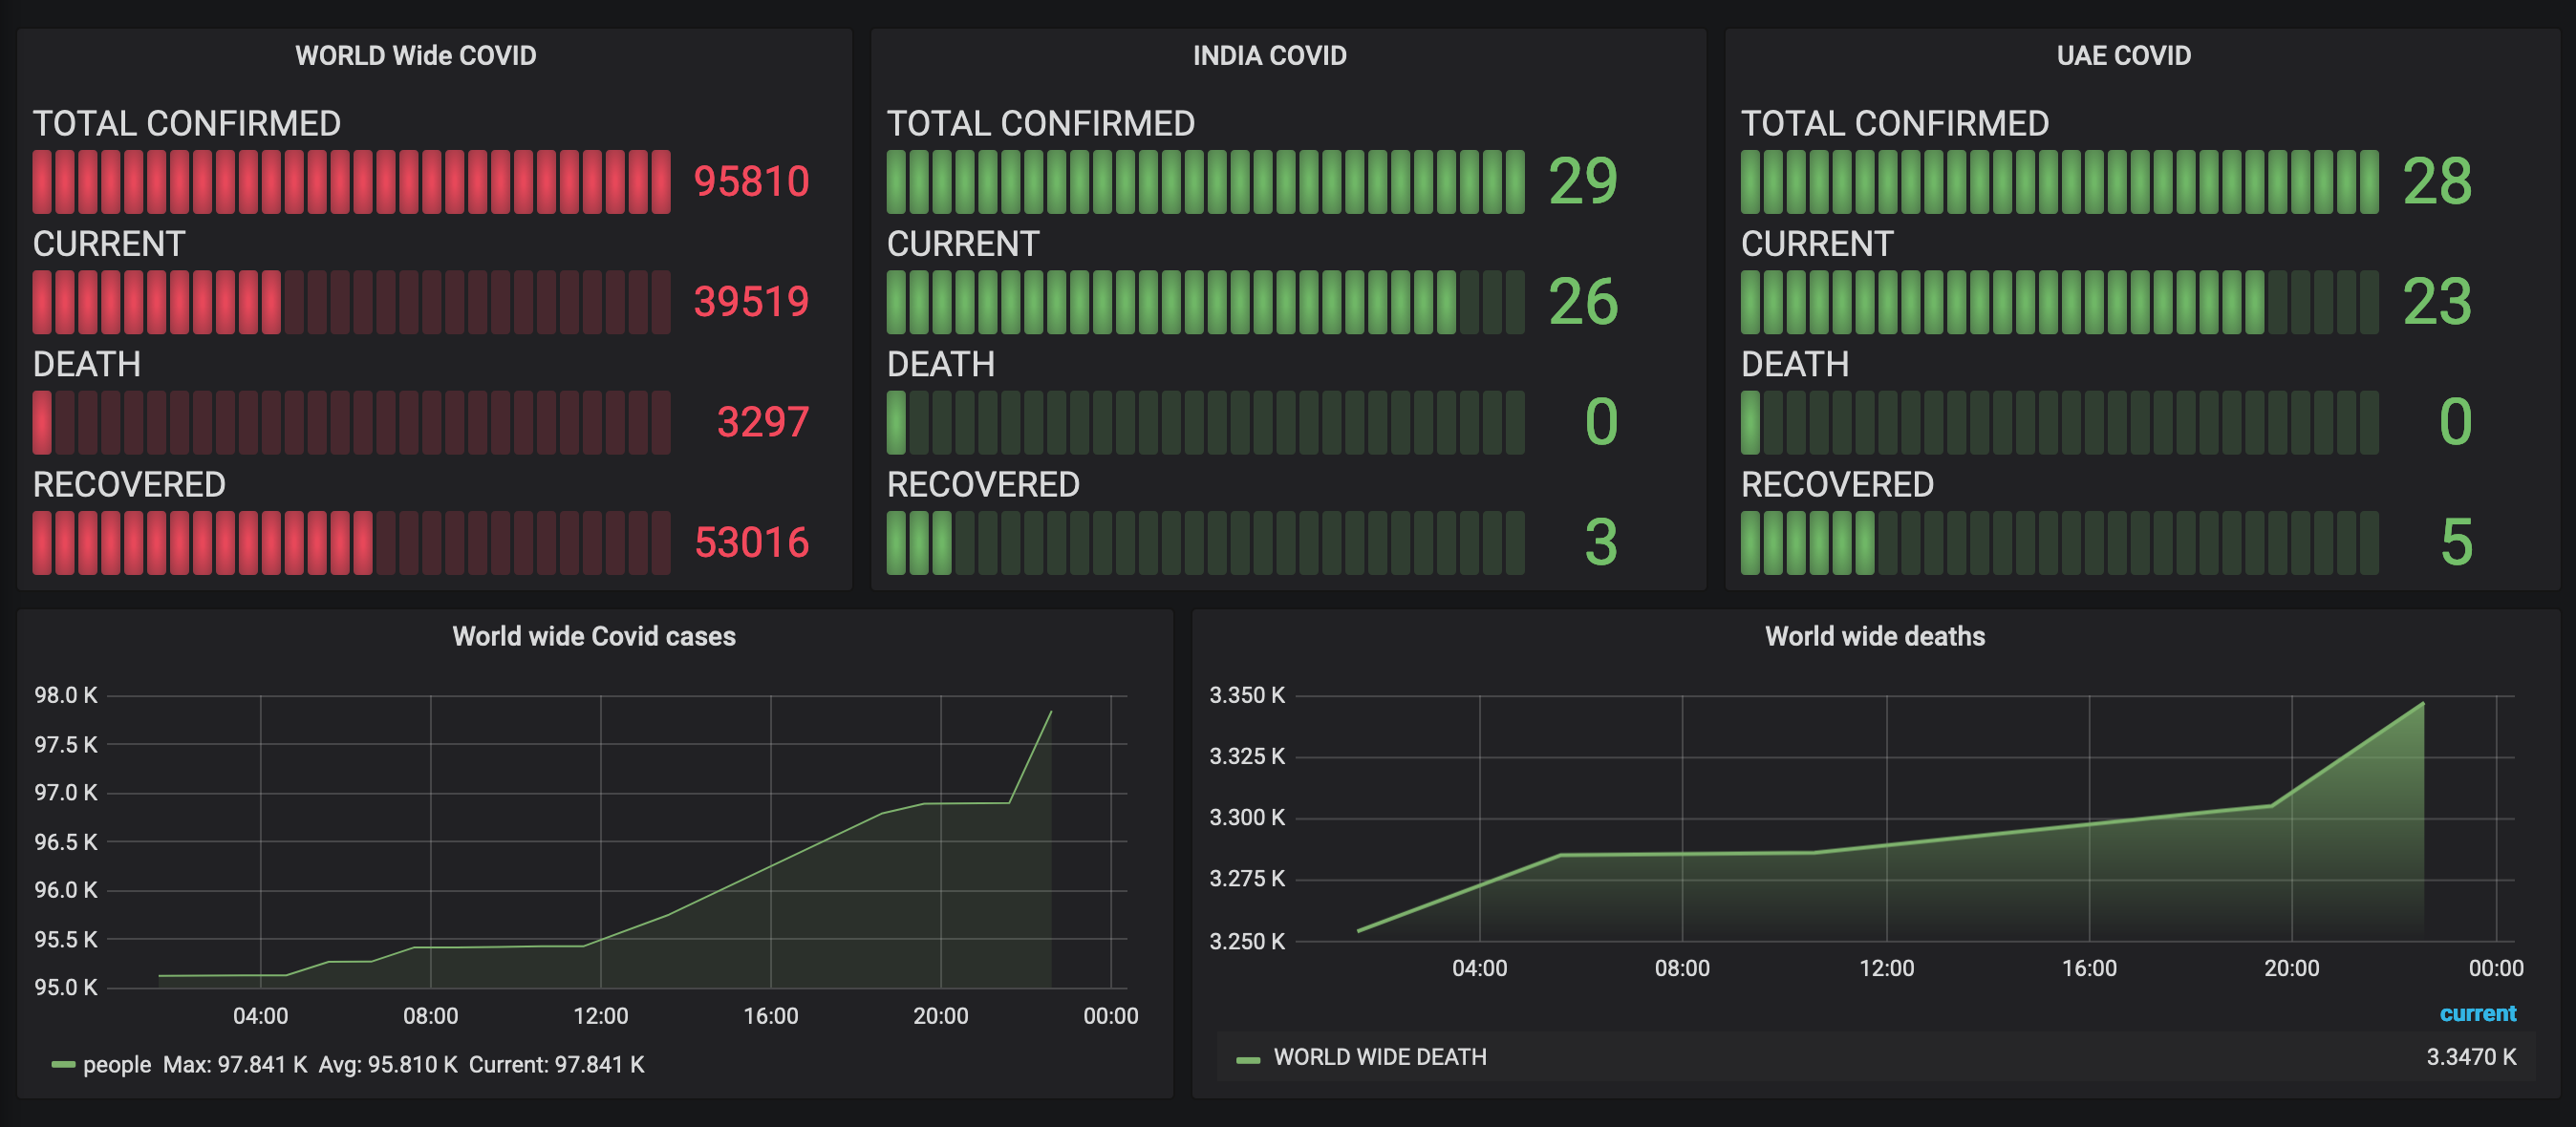Toggle the WORLD WIDE DEATH legend series
Image resolution: width=2576 pixels, height=1127 pixels.
pyautogui.click(x=1379, y=1057)
